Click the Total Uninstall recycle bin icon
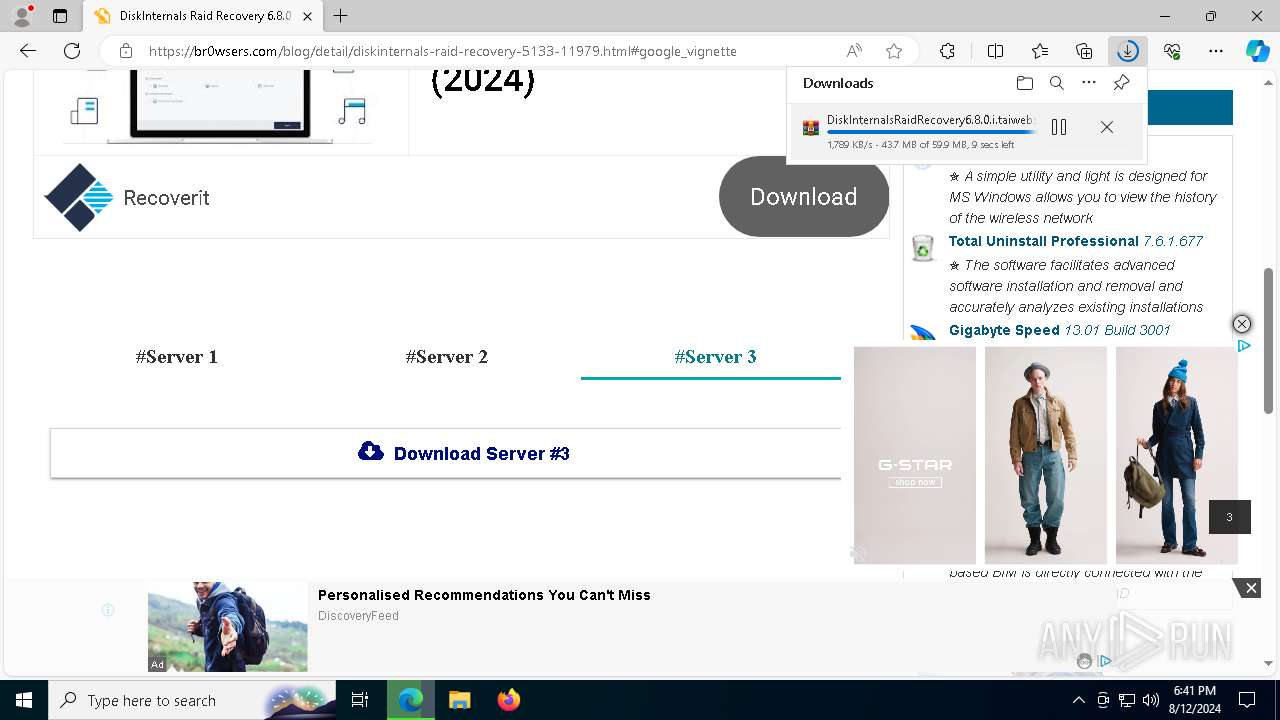Viewport: 1280px width, 720px height. click(x=923, y=247)
